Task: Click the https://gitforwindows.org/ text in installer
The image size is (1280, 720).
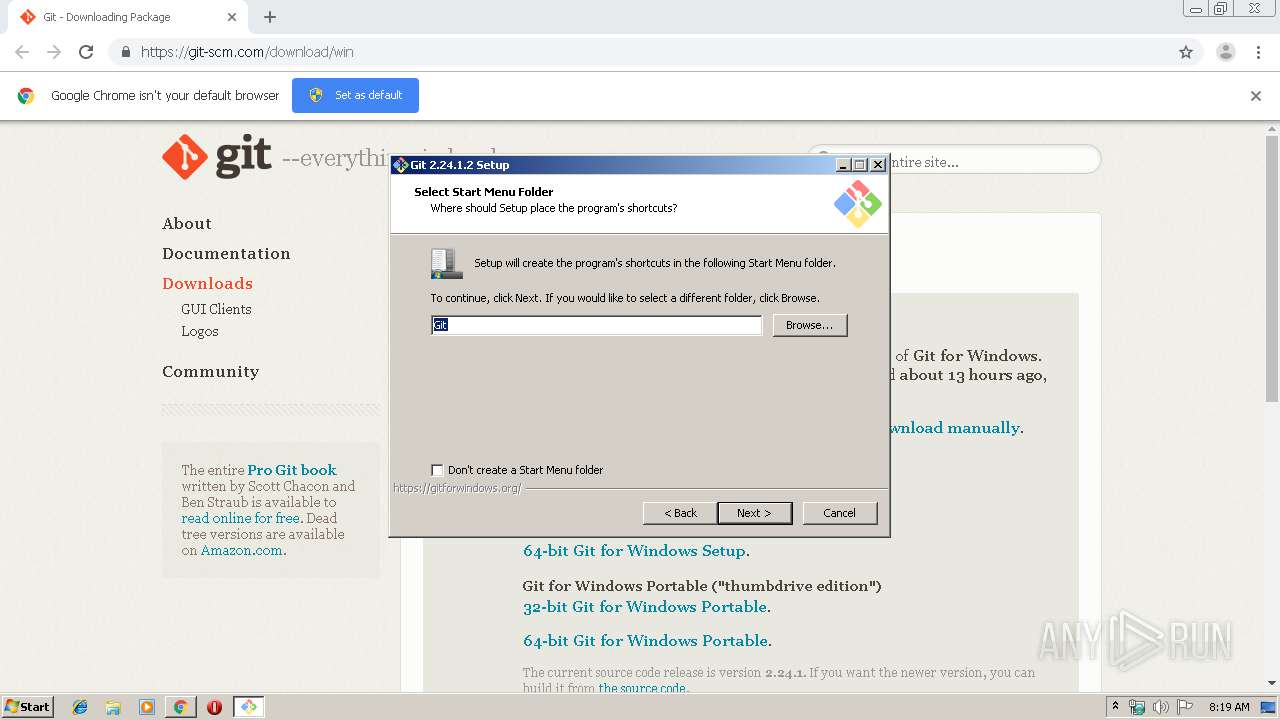Action: [457, 489]
